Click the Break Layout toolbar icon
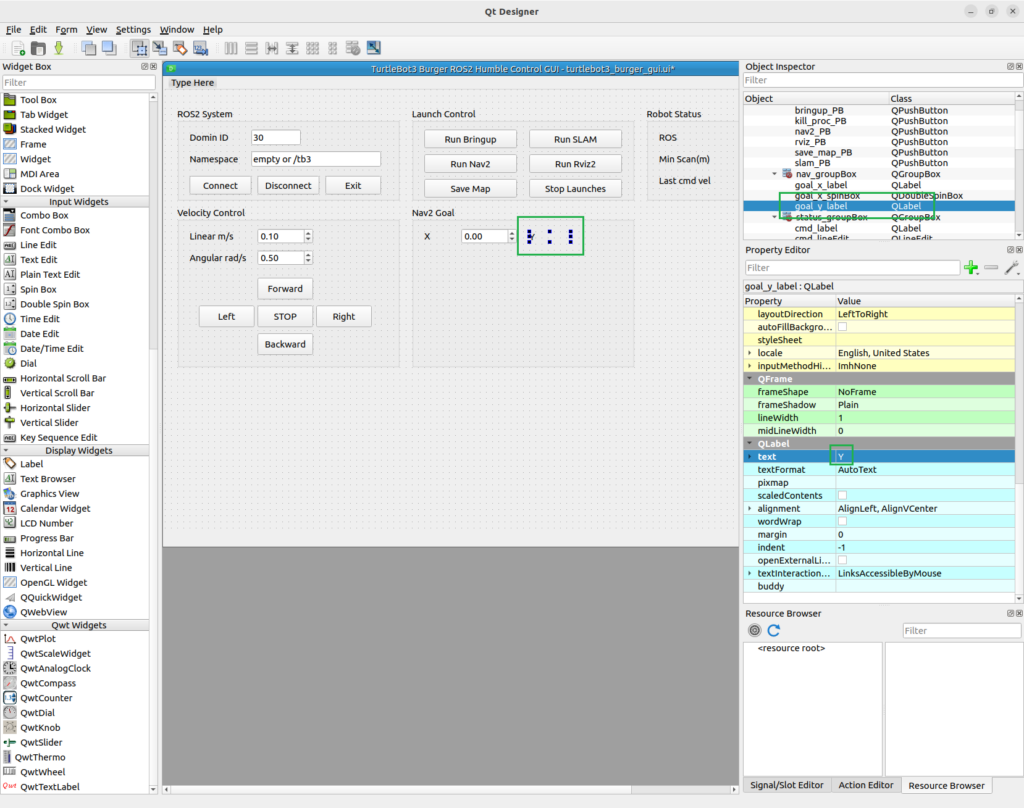The height and width of the screenshot is (808, 1024). pos(353,48)
